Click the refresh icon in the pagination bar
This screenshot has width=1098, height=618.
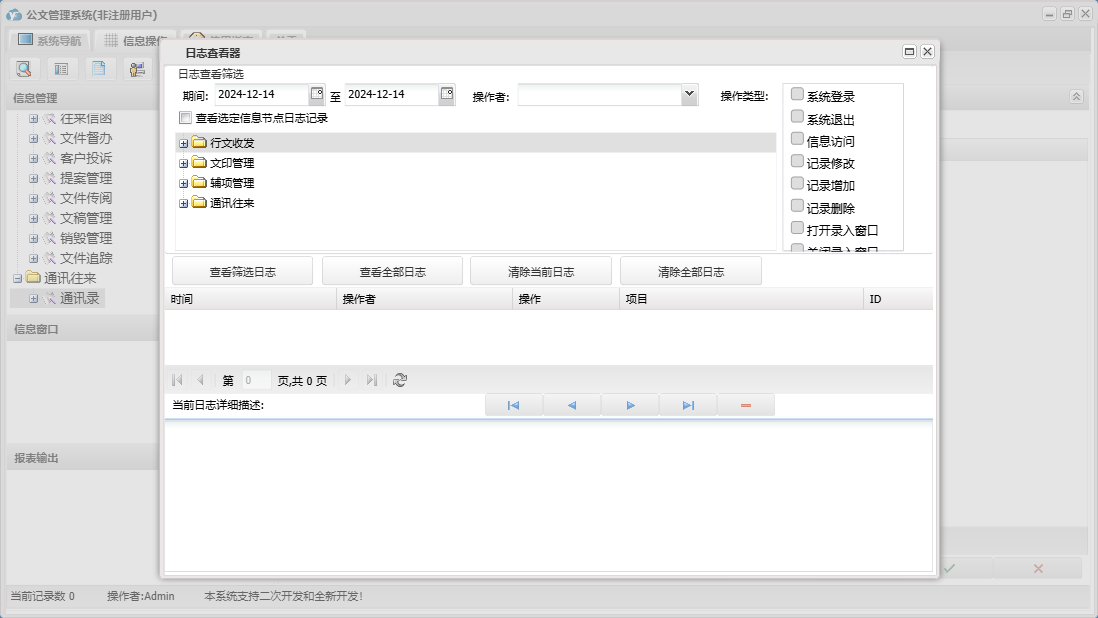(400, 380)
